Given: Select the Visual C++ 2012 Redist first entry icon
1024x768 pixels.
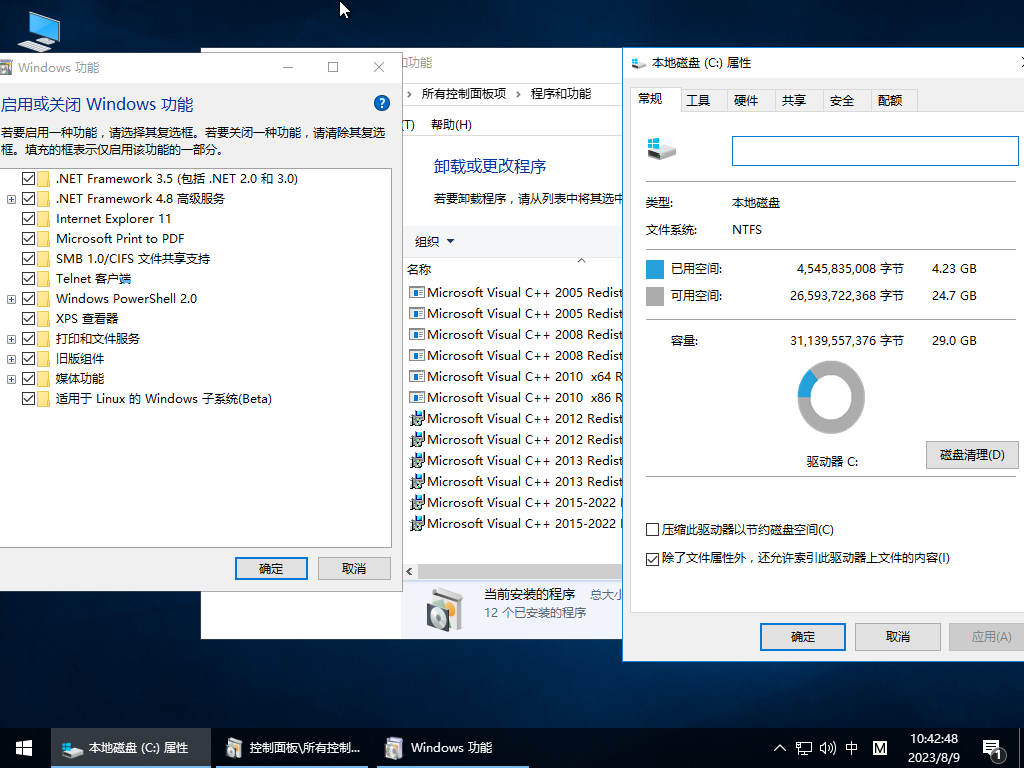Looking at the screenshot, I should [x=417, y=419].
